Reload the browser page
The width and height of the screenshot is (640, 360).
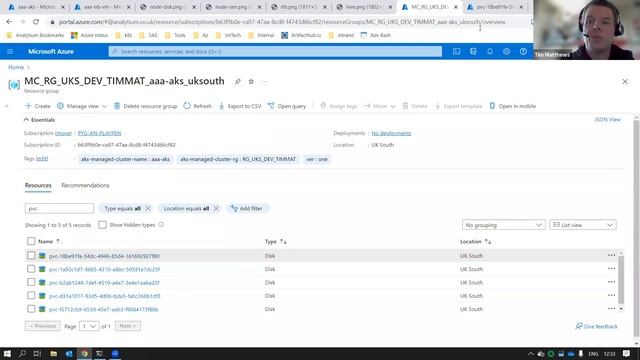36,22
